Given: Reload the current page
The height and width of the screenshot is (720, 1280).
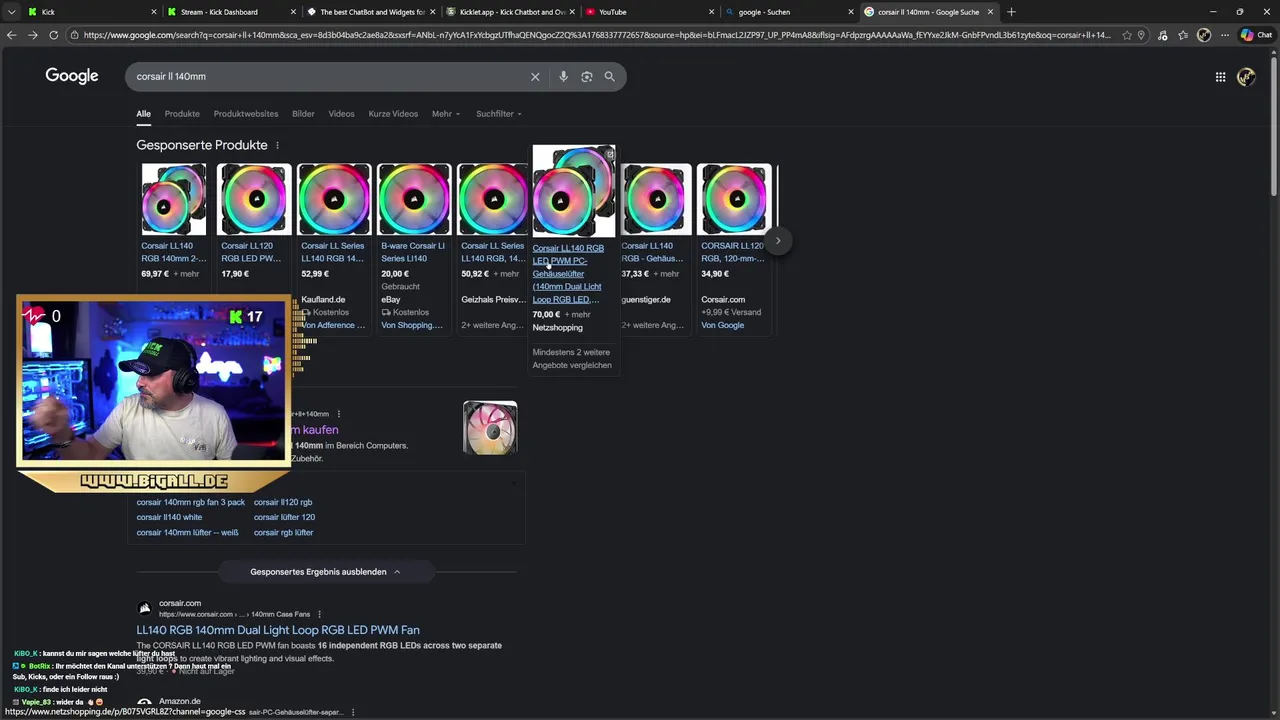Looking at the screenshot, I should pos(54,35).
